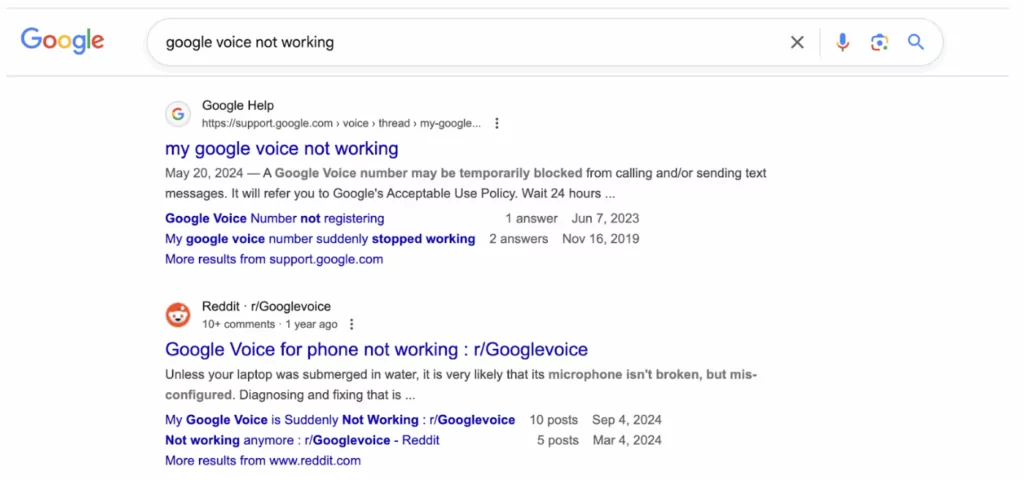Screen dimensions: 1024x480
Task: Open "Not working anymore" Reddit sublink
Action: (x=302, y=440)
